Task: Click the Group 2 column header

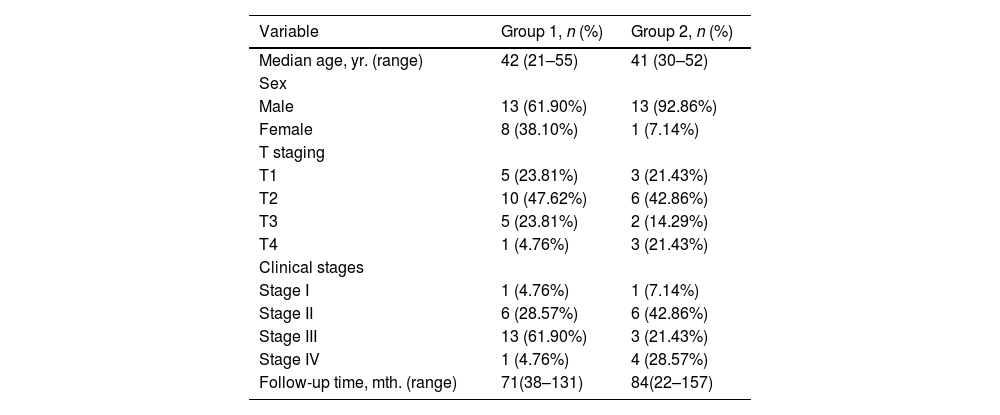Action: pyautogui.click(x=681, y=31)
